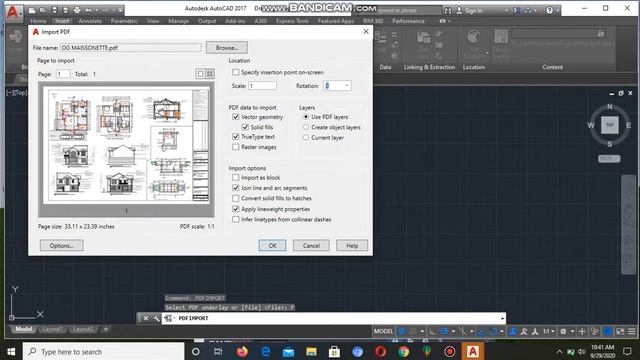Enable Infer linetypes from collinear dashes
This screenshot has height=360, width=640.
coord(236,220)
